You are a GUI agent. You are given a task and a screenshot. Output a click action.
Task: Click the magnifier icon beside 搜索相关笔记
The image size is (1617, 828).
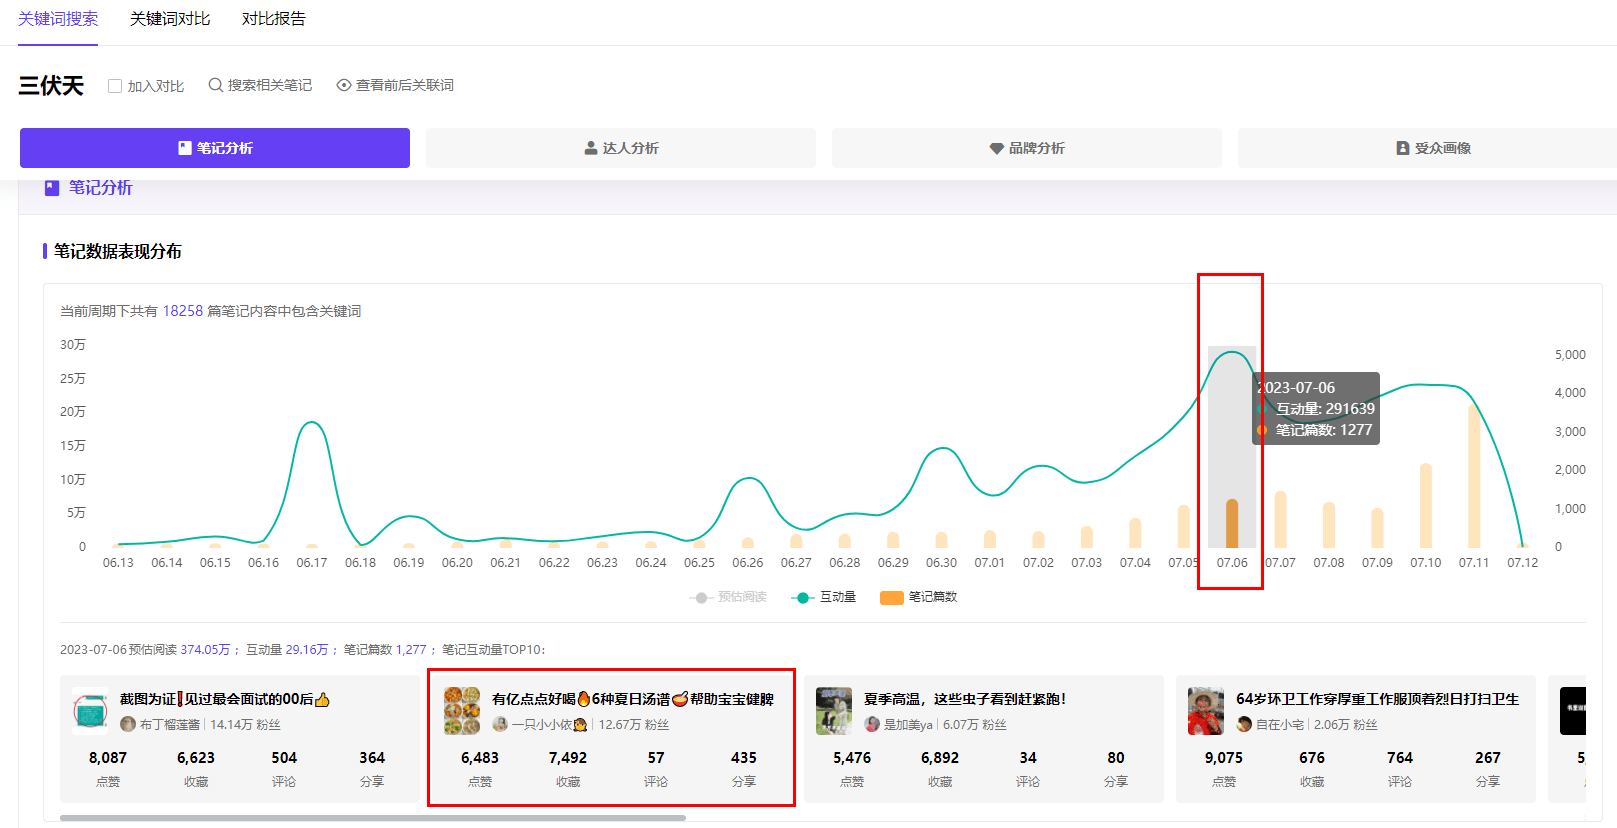coord(215,85)
